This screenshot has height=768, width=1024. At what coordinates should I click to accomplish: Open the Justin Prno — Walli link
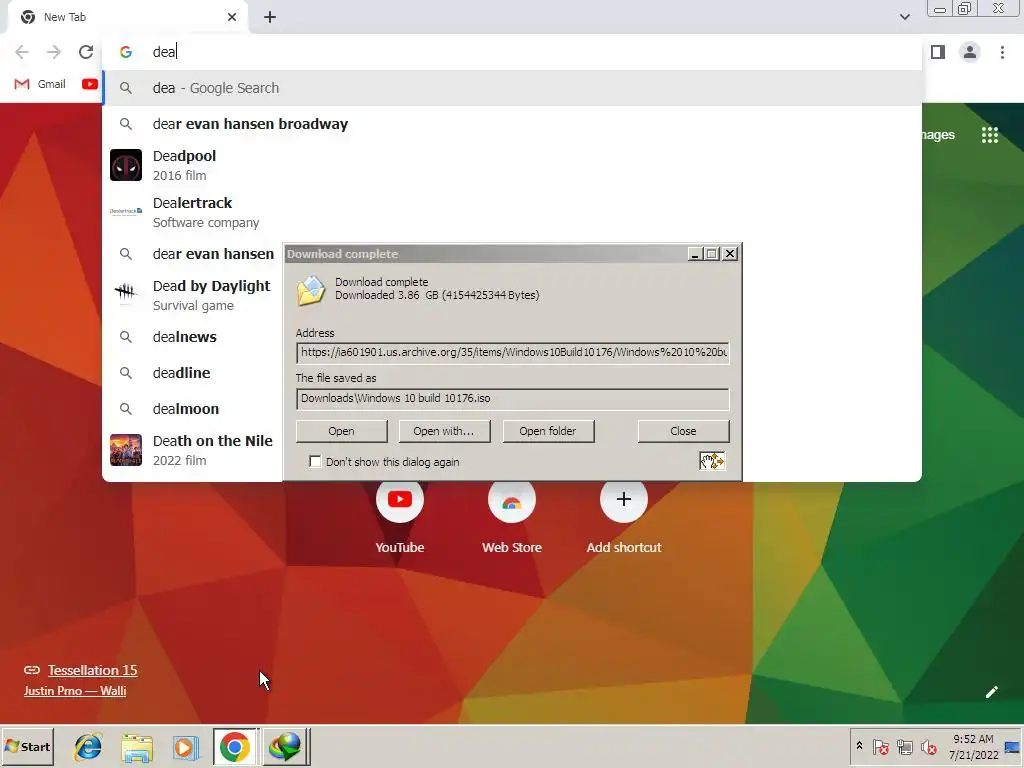coord(74,691)
